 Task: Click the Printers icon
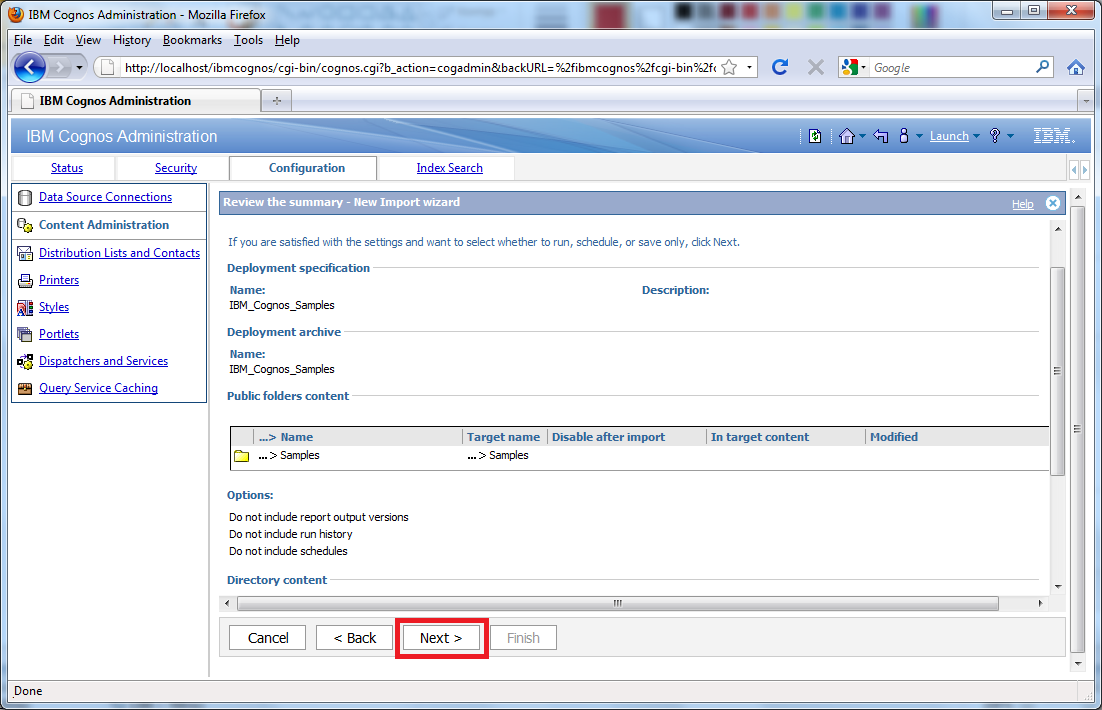click(25, 280)
